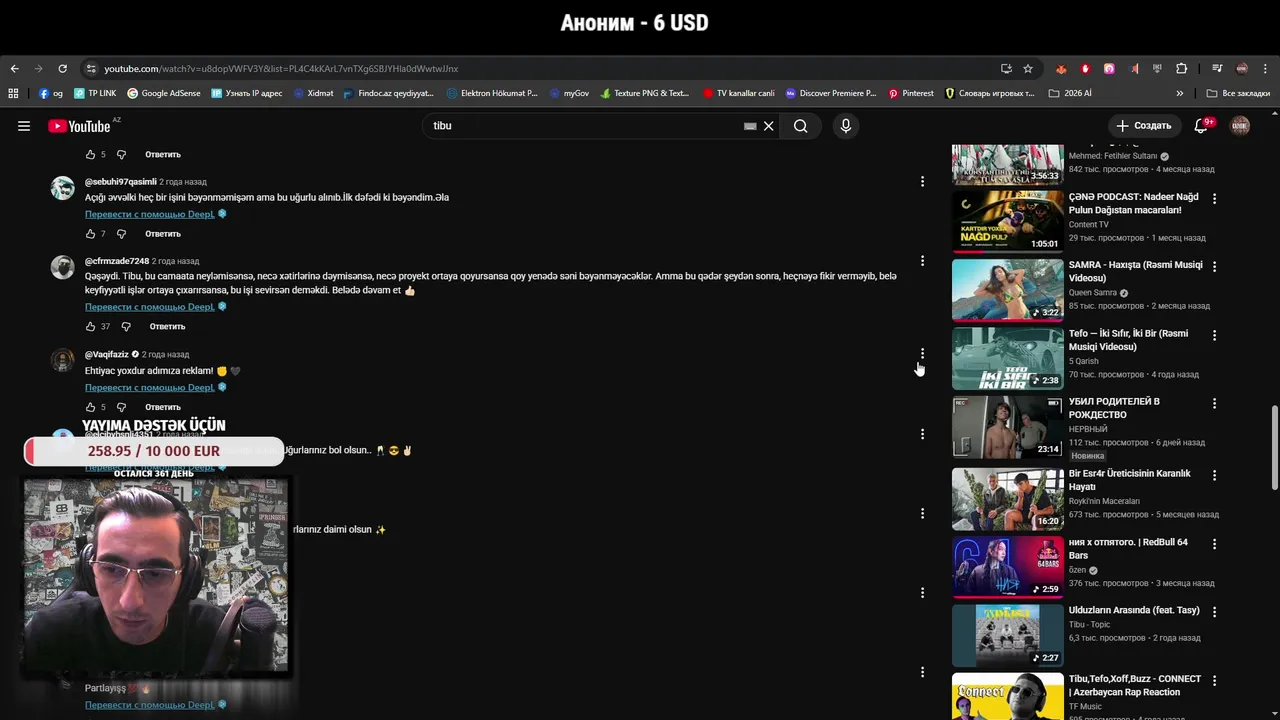Open the apps grid in bookmarks bar
The height and width of the screenshot is (720, 1280).
13,93
